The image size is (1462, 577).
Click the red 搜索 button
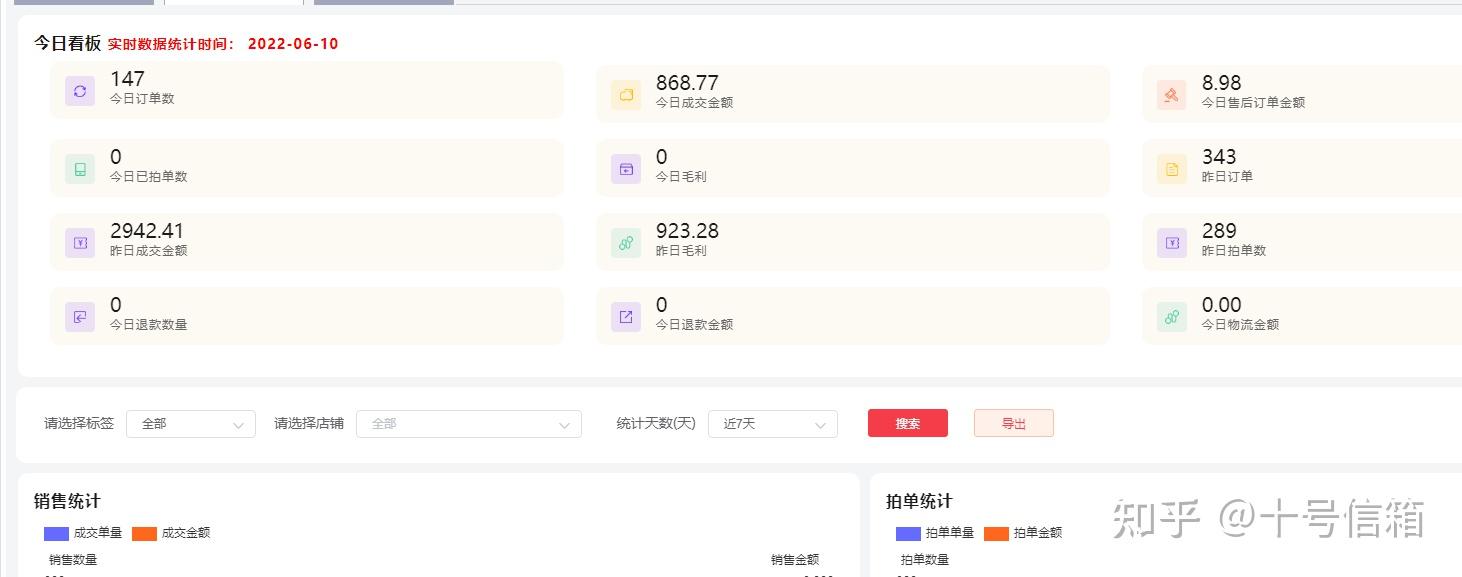[908, 423]
